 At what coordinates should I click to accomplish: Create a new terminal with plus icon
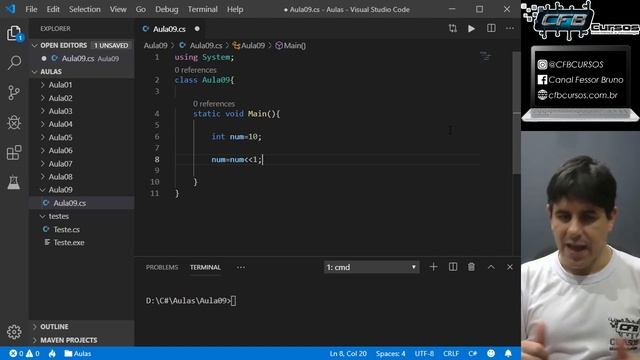[433, 267]
